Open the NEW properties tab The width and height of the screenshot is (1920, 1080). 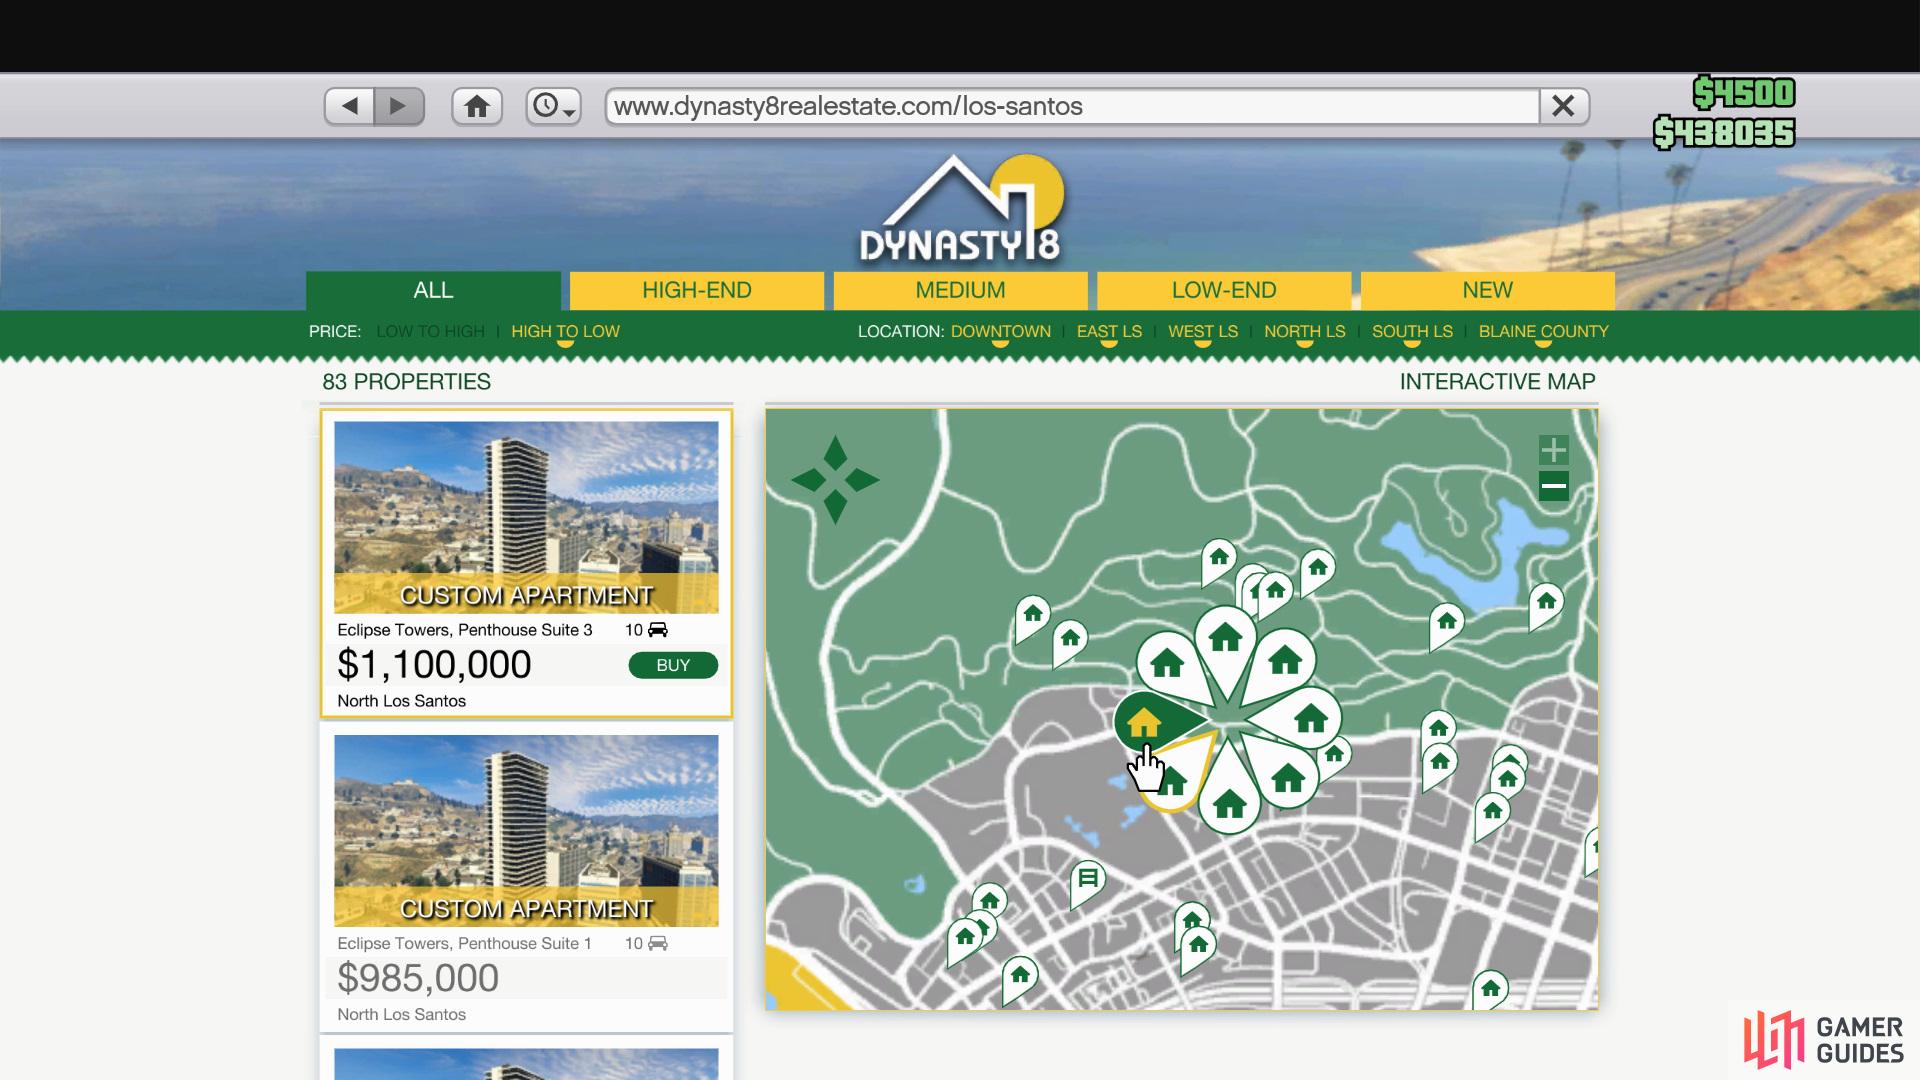point(1487,290)
